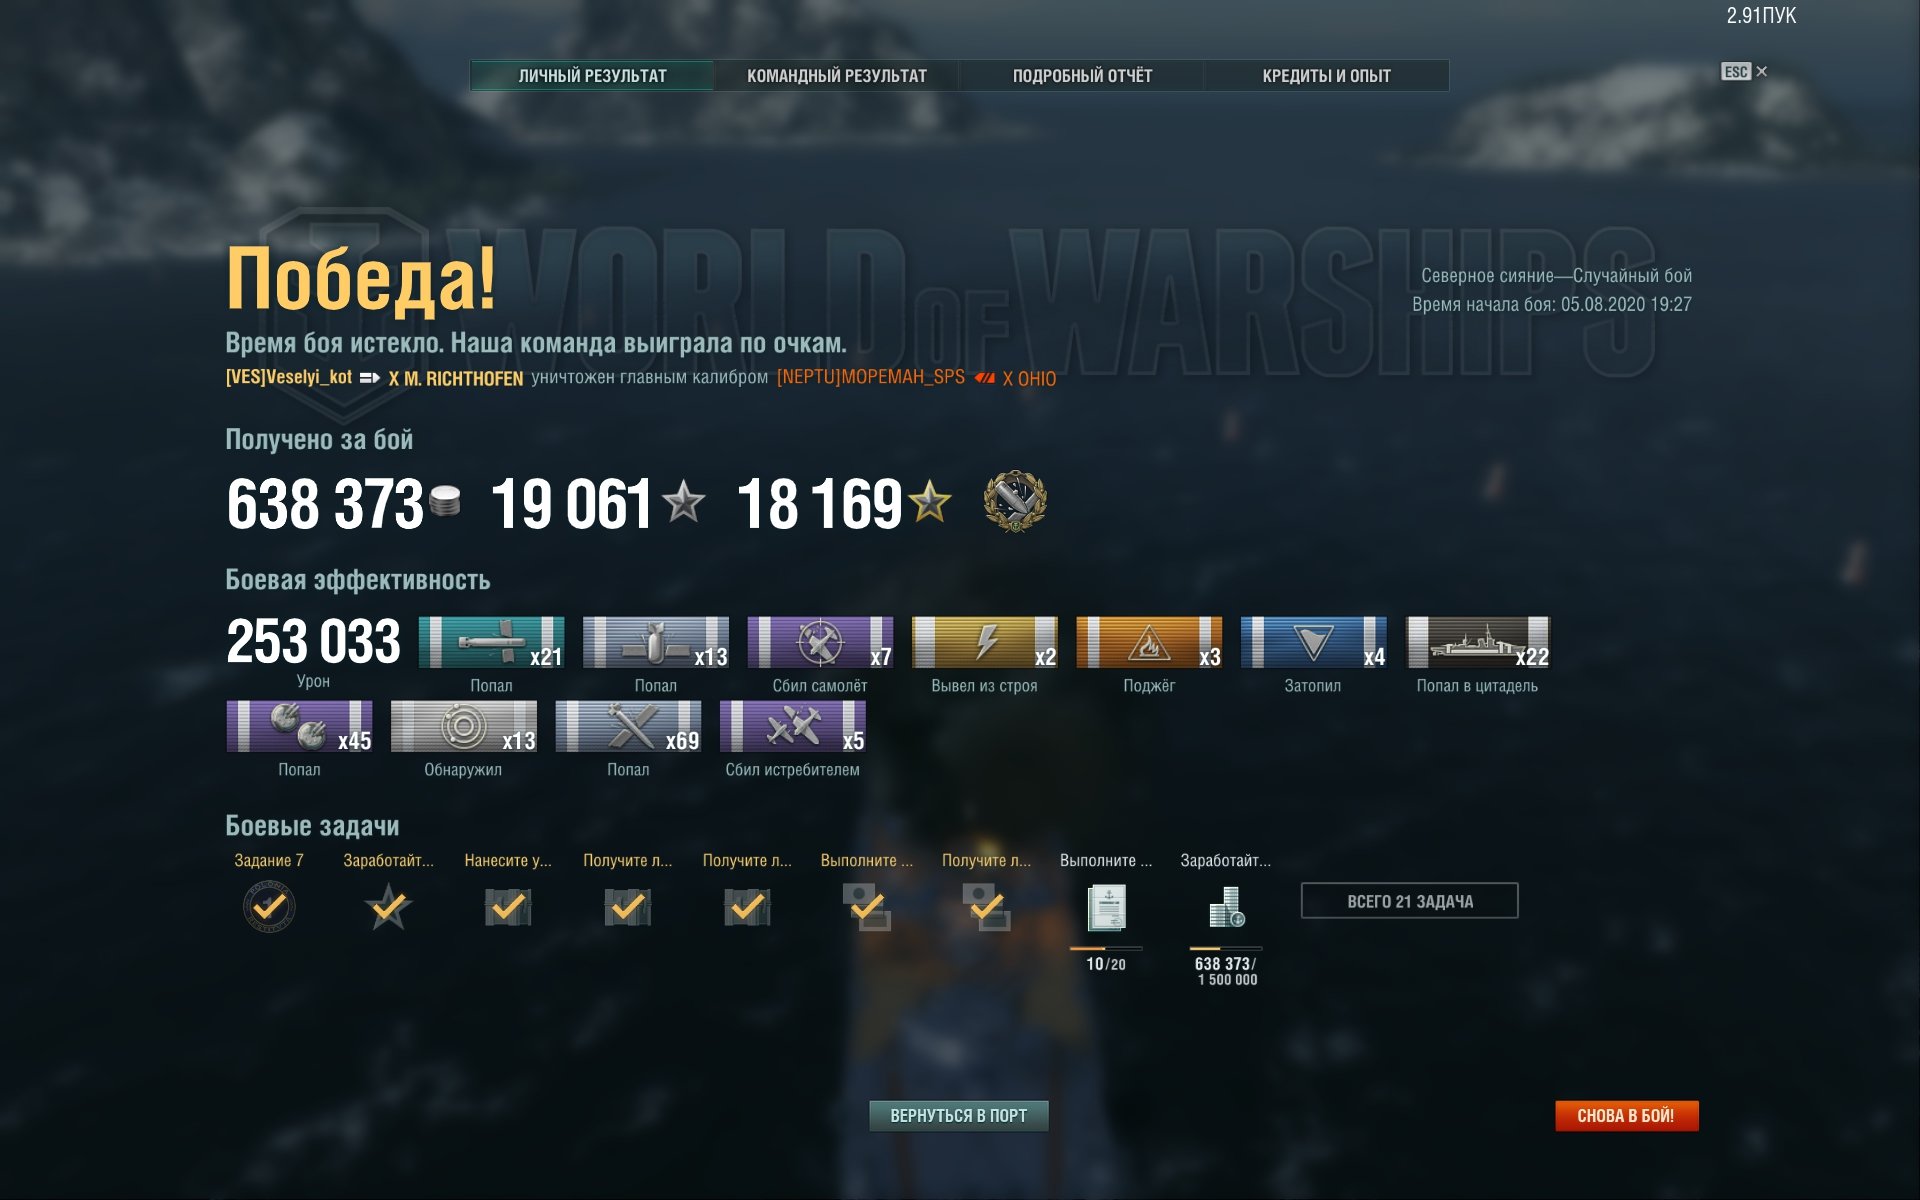Click the torpedo hits ribbon x21
This screenshot has width=1920, height=1200.
[x=491, y=642]
